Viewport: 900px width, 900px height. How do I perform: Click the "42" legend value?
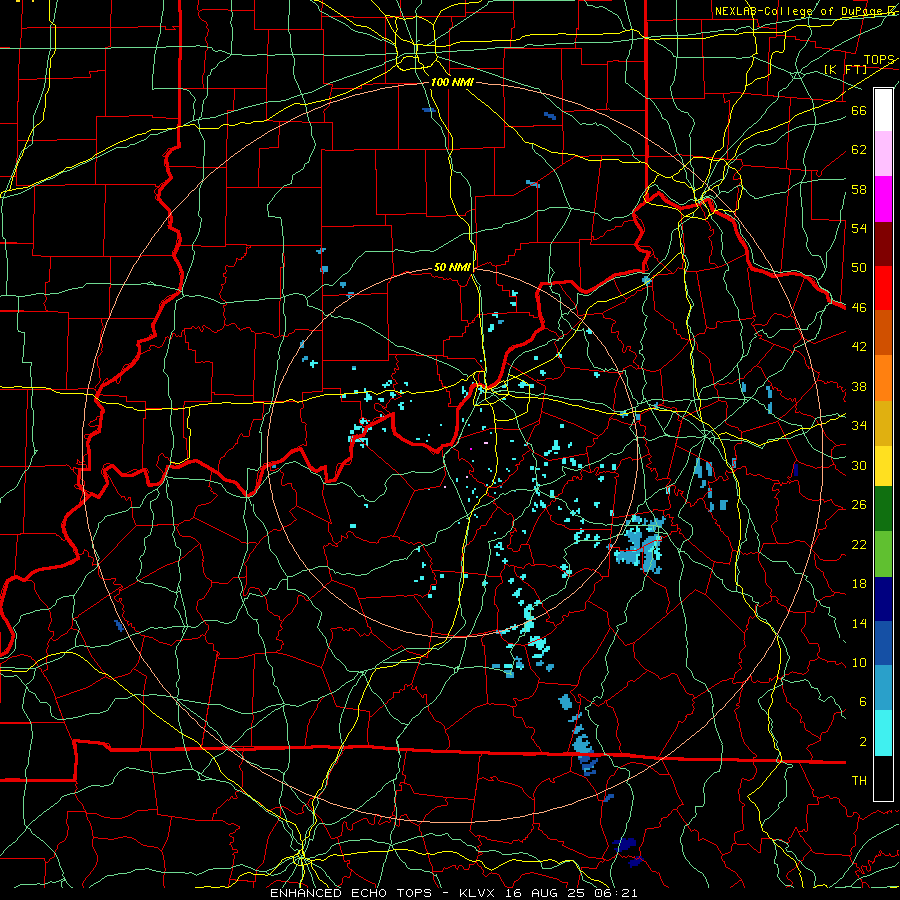click(859, 347)
